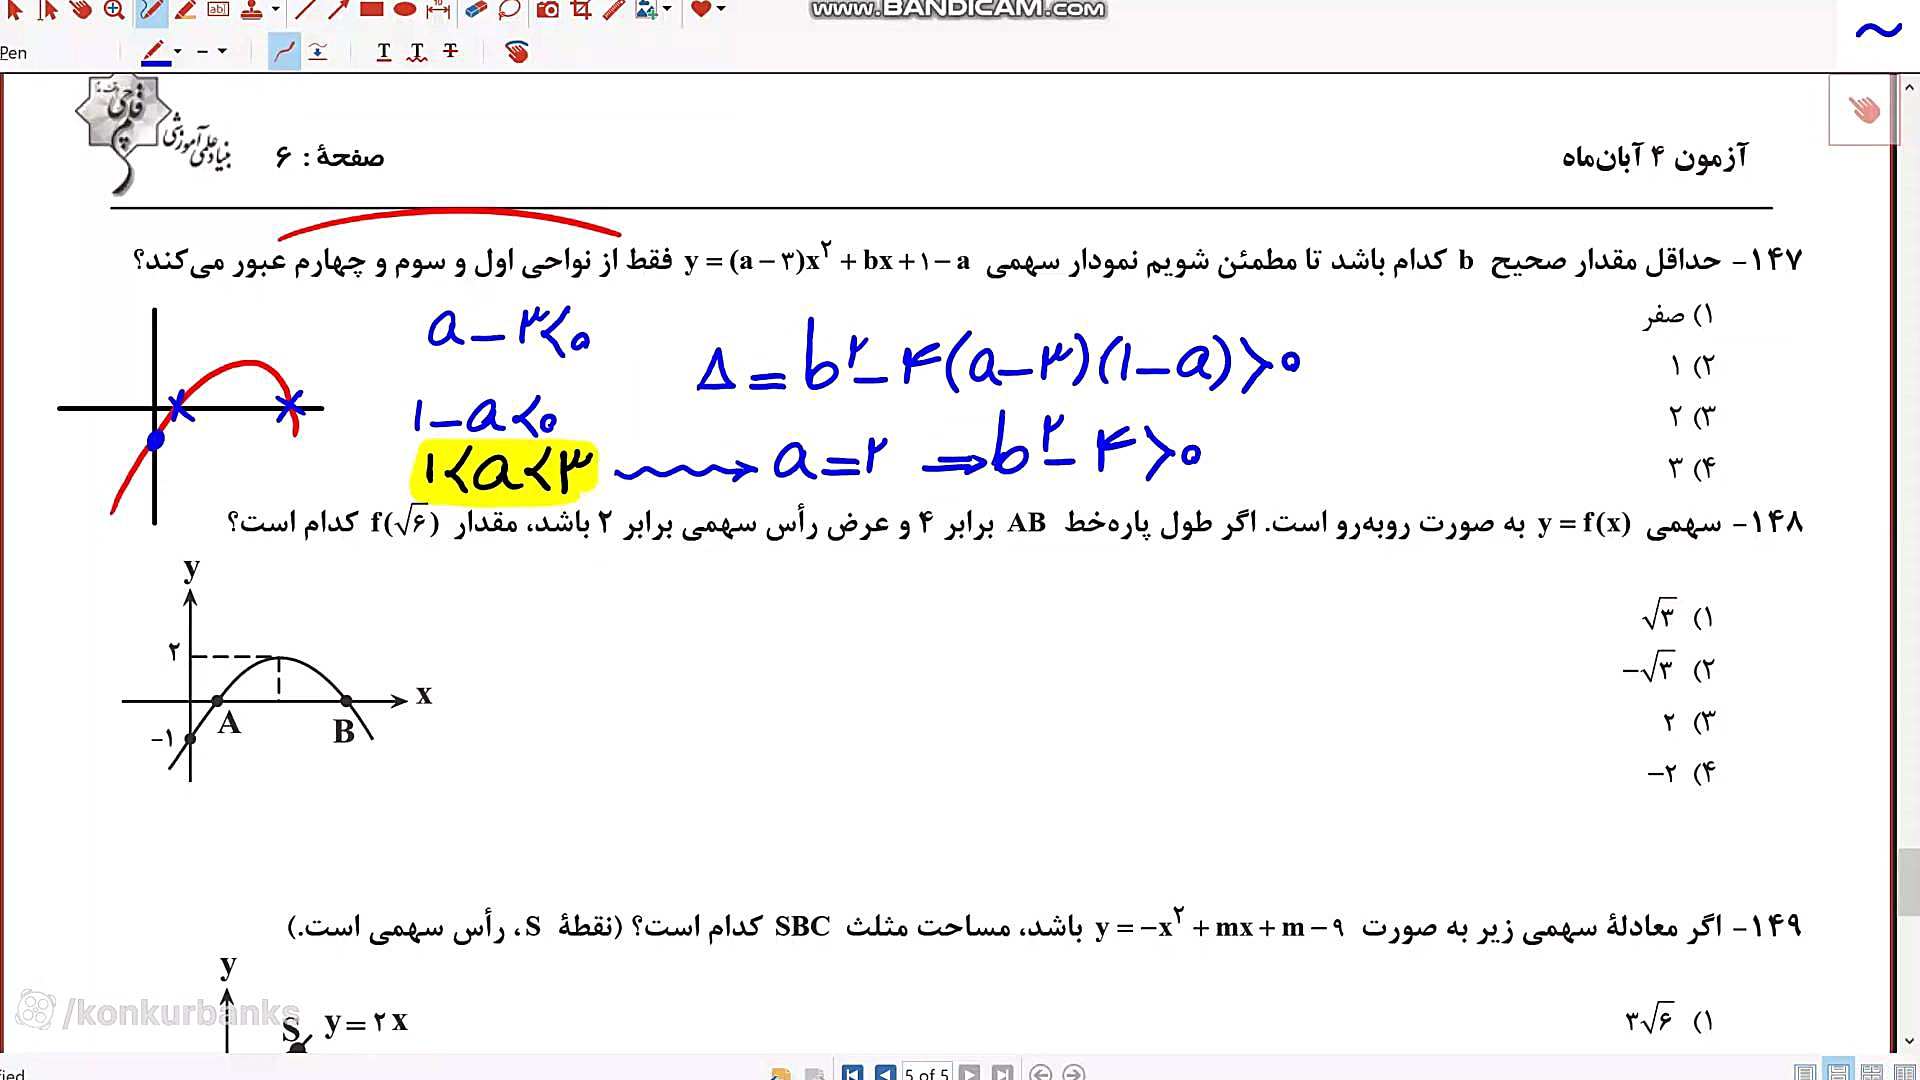Open the pen color dropdown arrow
This screenshot has height=1080, width=1920.
tap(178, 51)
